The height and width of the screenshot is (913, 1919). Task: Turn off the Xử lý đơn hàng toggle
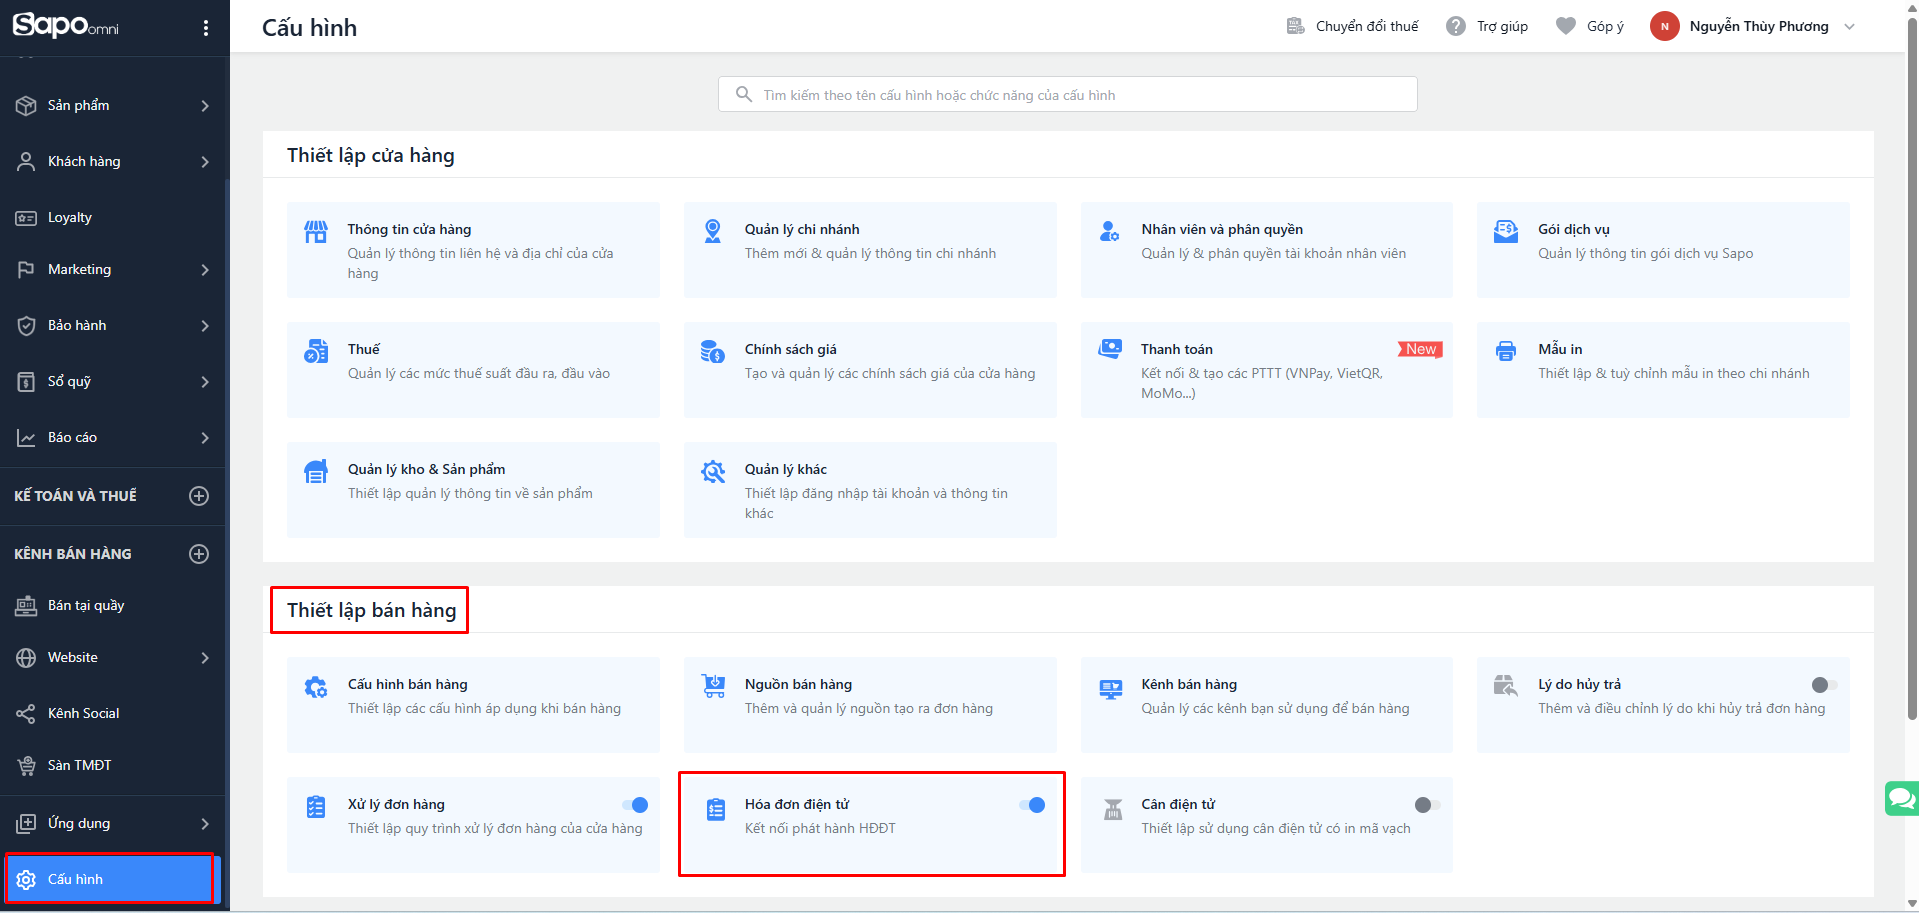point(635,805)
